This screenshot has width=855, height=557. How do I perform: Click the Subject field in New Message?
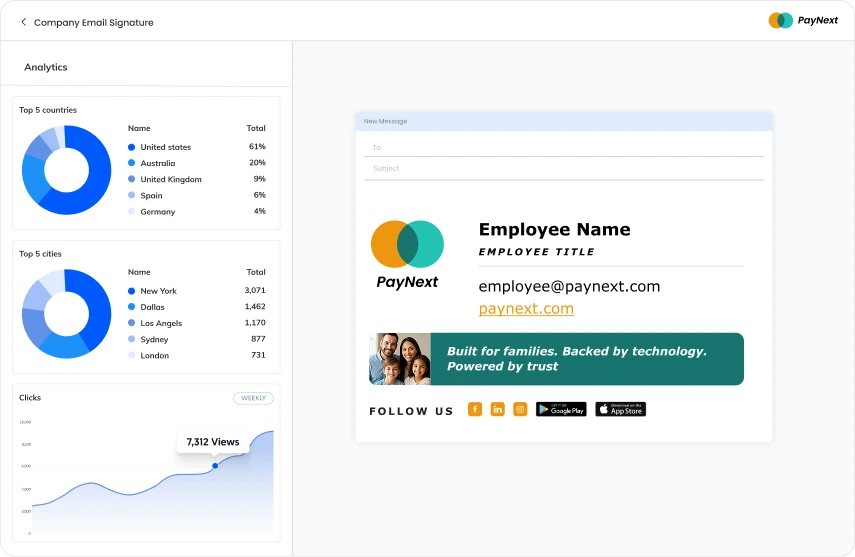tap(564, 168)
